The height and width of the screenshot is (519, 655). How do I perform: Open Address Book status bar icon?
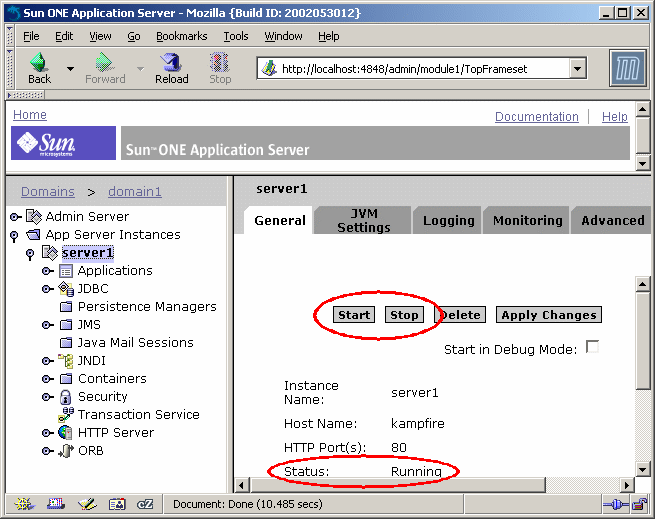point(117,504)
